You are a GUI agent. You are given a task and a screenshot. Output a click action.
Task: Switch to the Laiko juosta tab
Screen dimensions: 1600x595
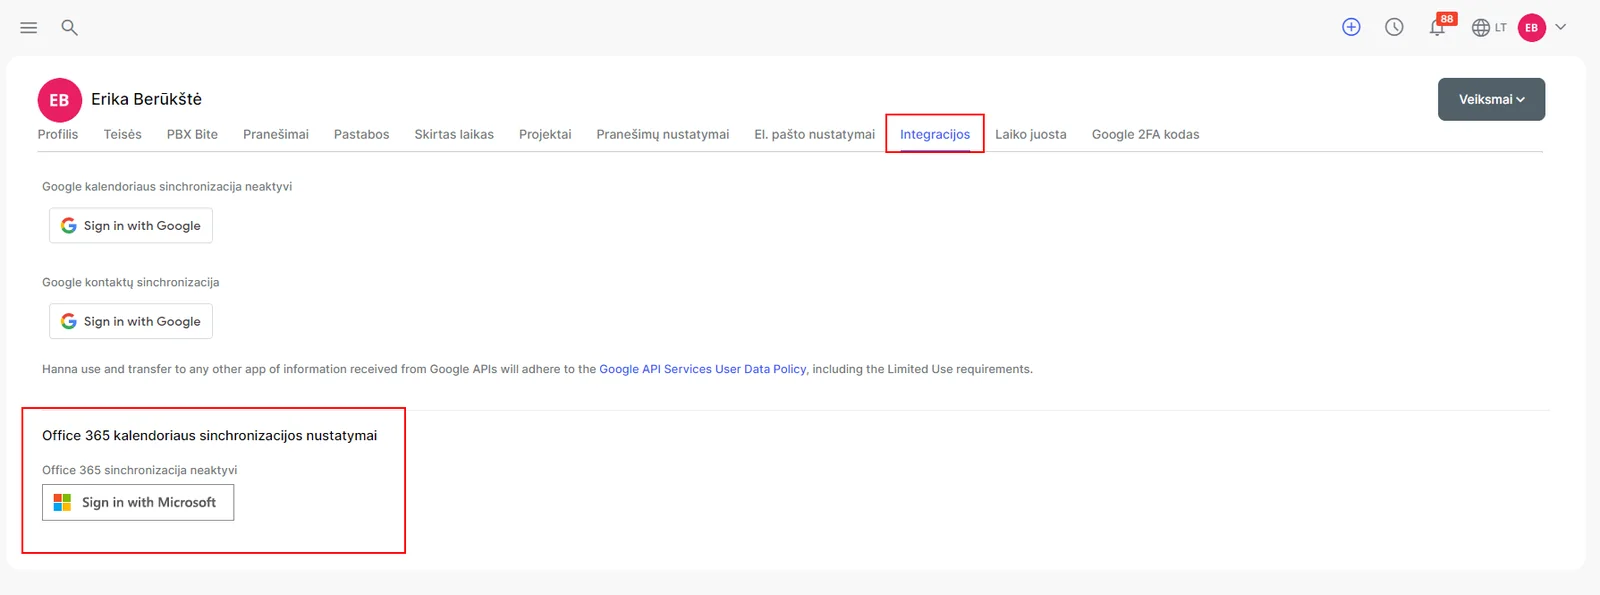click(x=1031, y=134)
